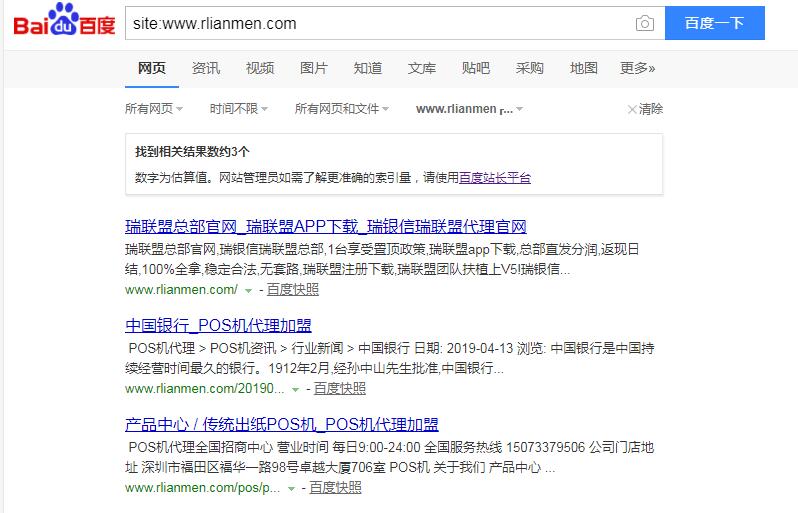This screenshot has height=513, width=798.
Task: Click the www.rlianmen.com/20190... URL
Action: 205,389
